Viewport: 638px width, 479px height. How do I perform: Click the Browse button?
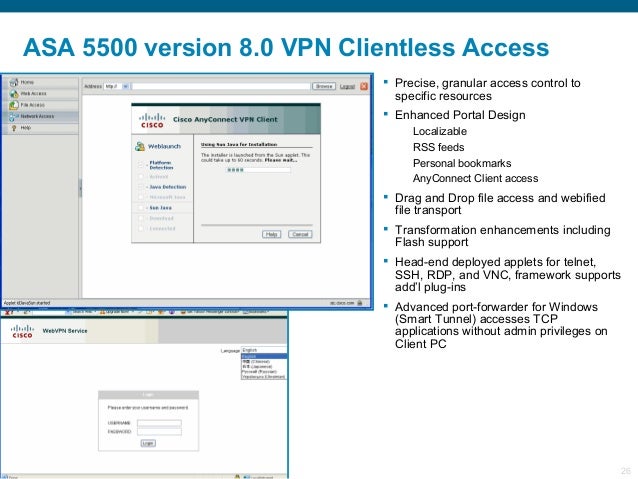click(x=324, y=86)
